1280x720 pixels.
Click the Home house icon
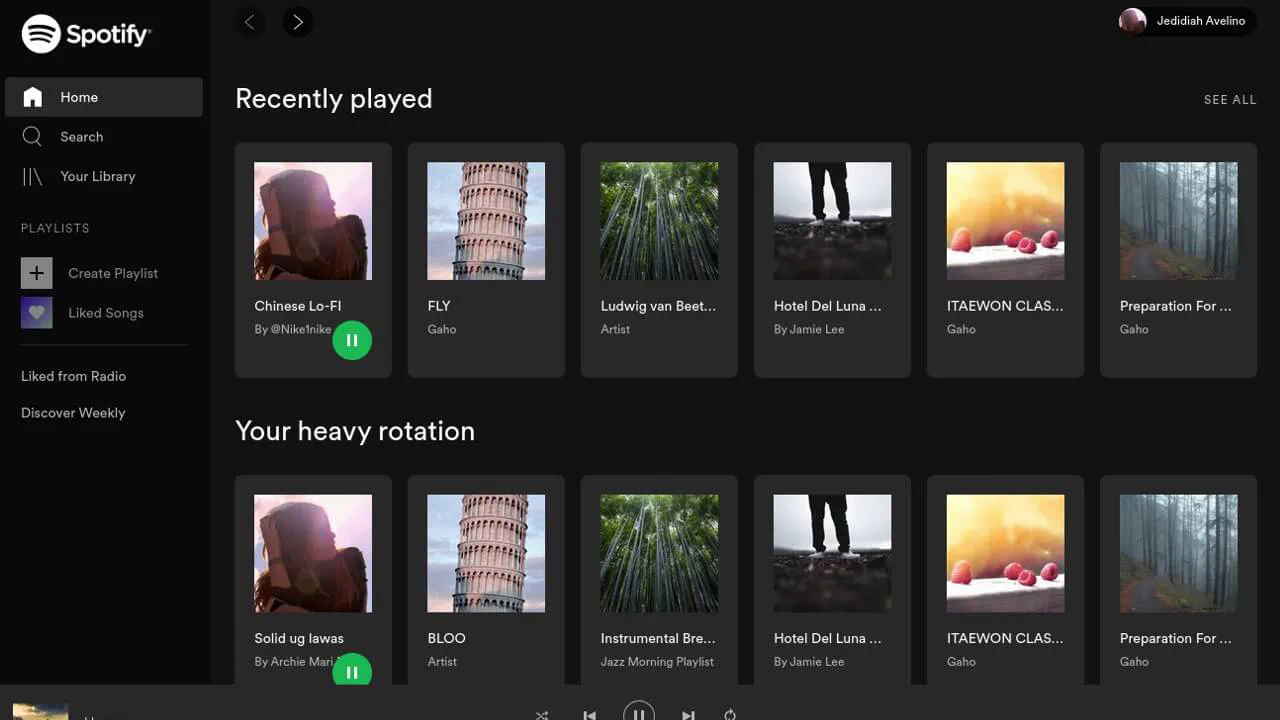click(33, 97)
